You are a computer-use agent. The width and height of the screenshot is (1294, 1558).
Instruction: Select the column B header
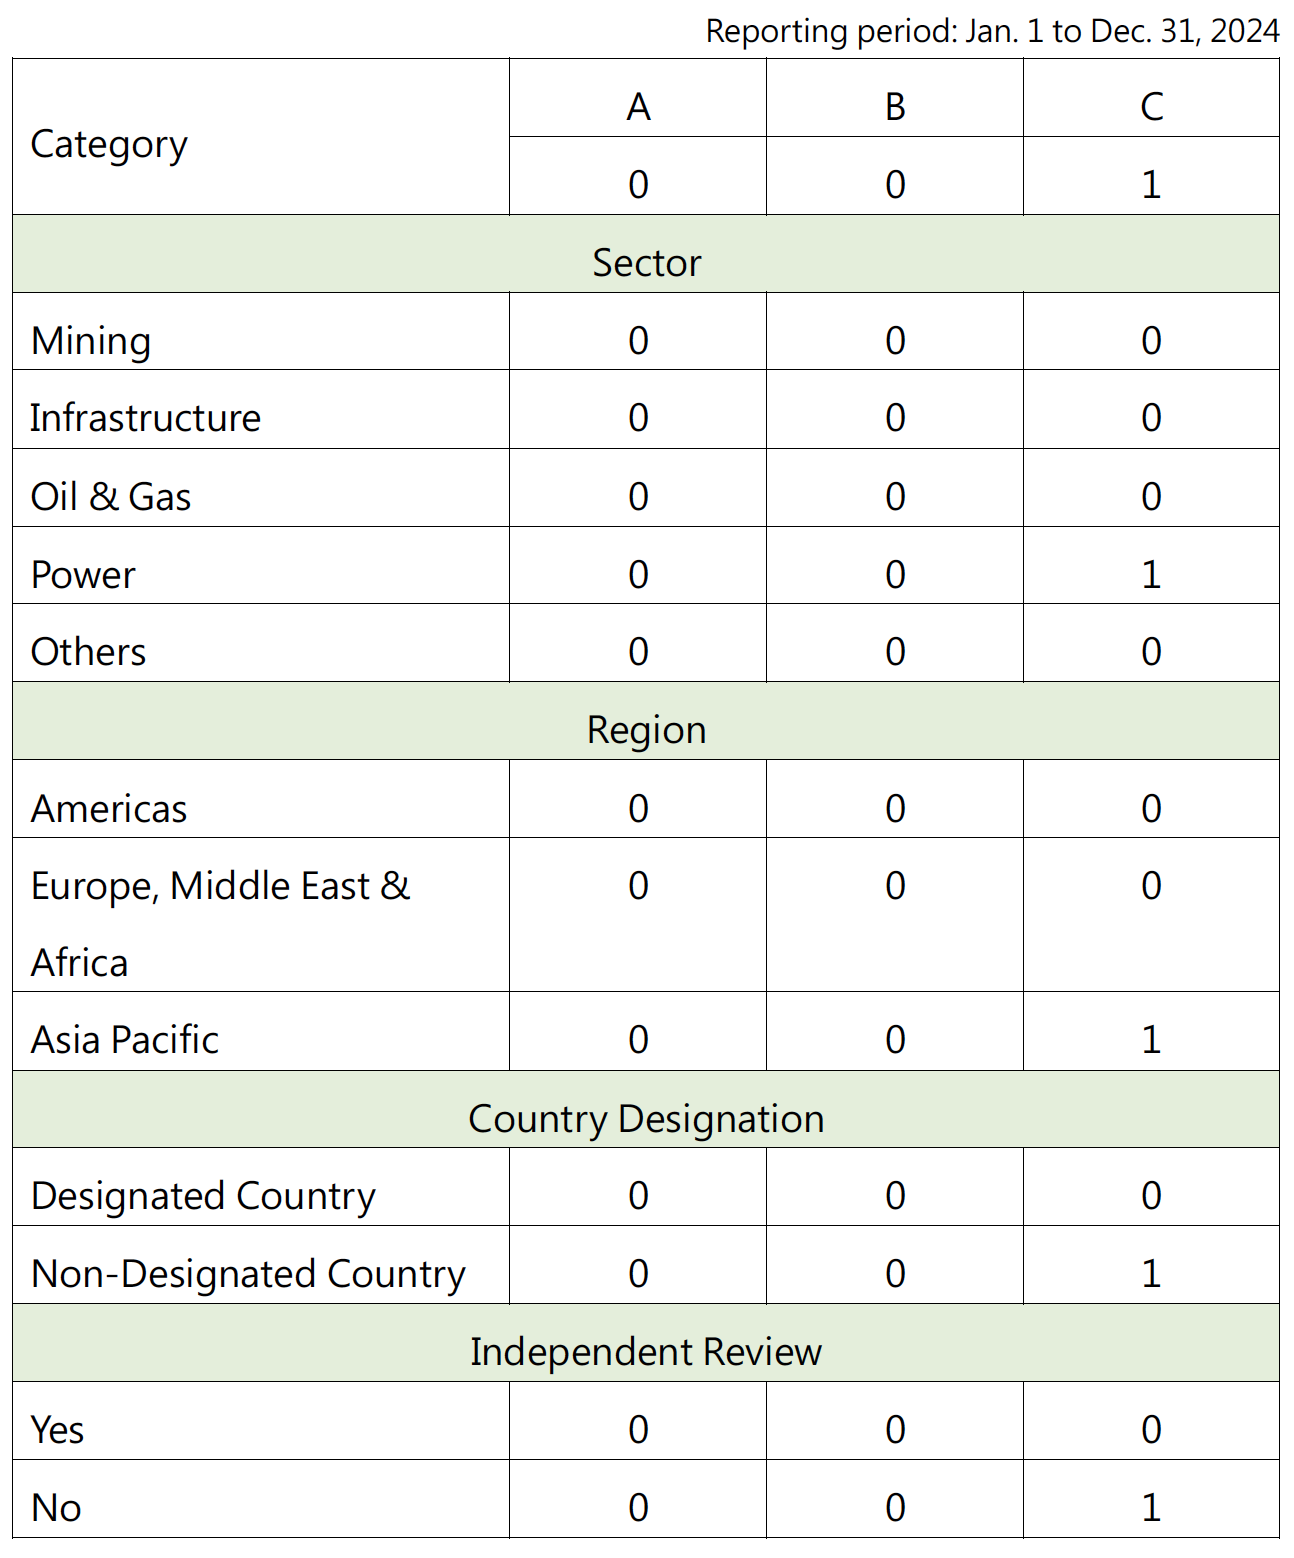tap(895, 98)
